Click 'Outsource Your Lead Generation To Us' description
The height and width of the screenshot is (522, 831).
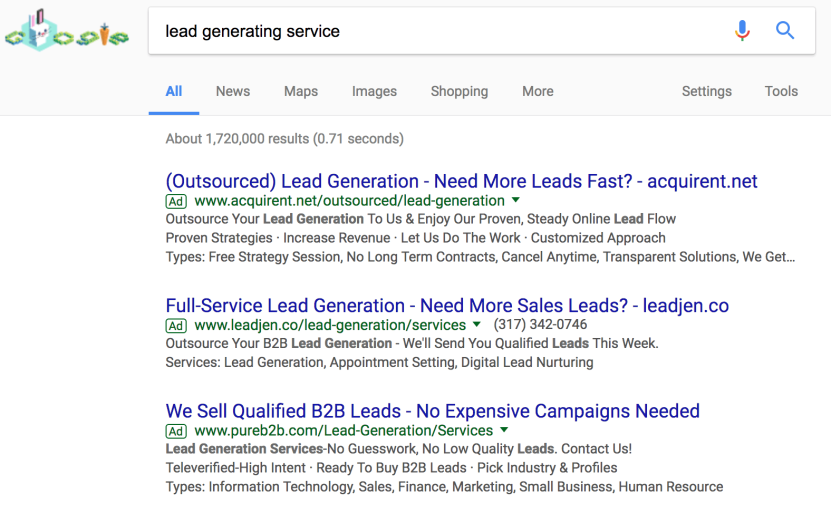point(421,219)
